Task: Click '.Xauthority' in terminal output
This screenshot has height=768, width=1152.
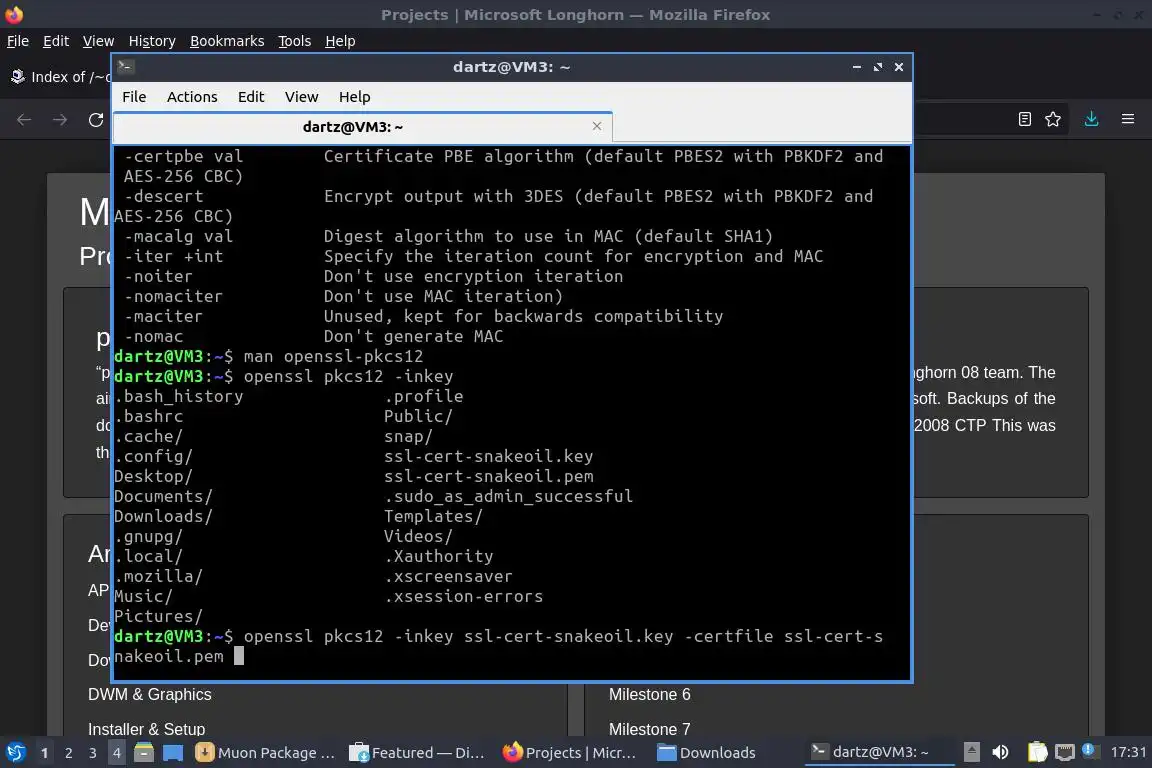Action: [439, 556]
